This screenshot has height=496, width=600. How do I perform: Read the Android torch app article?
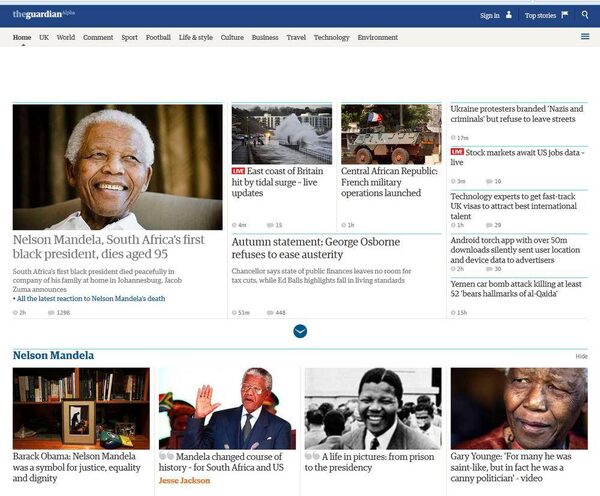coord(518,246)
